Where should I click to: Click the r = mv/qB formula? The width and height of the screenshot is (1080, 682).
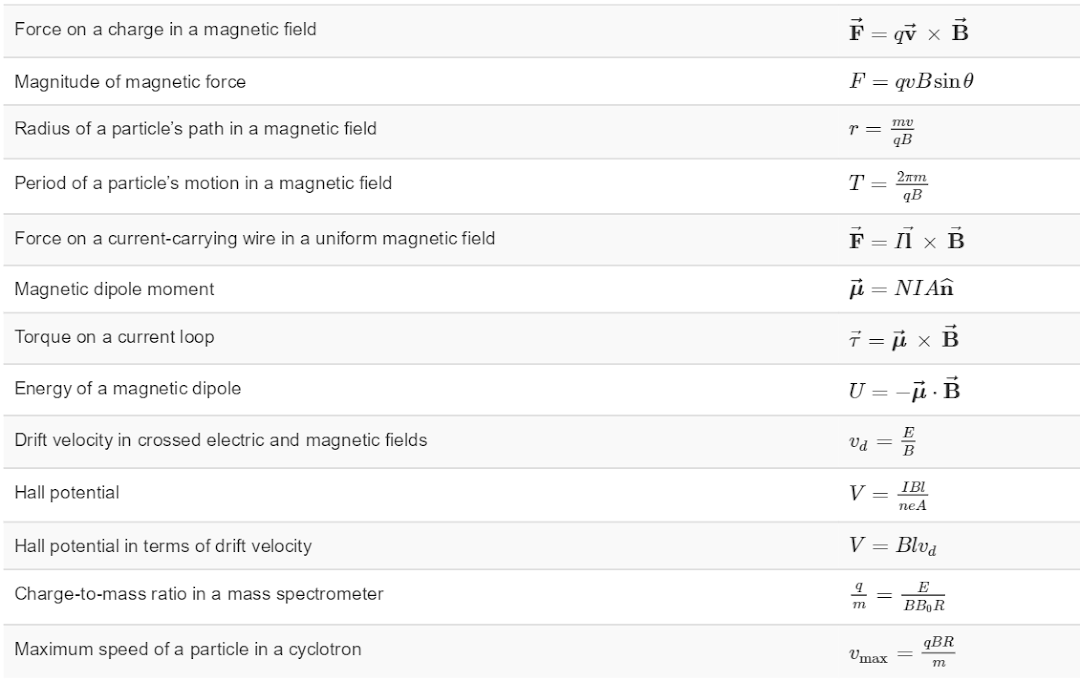pos(882,131)
